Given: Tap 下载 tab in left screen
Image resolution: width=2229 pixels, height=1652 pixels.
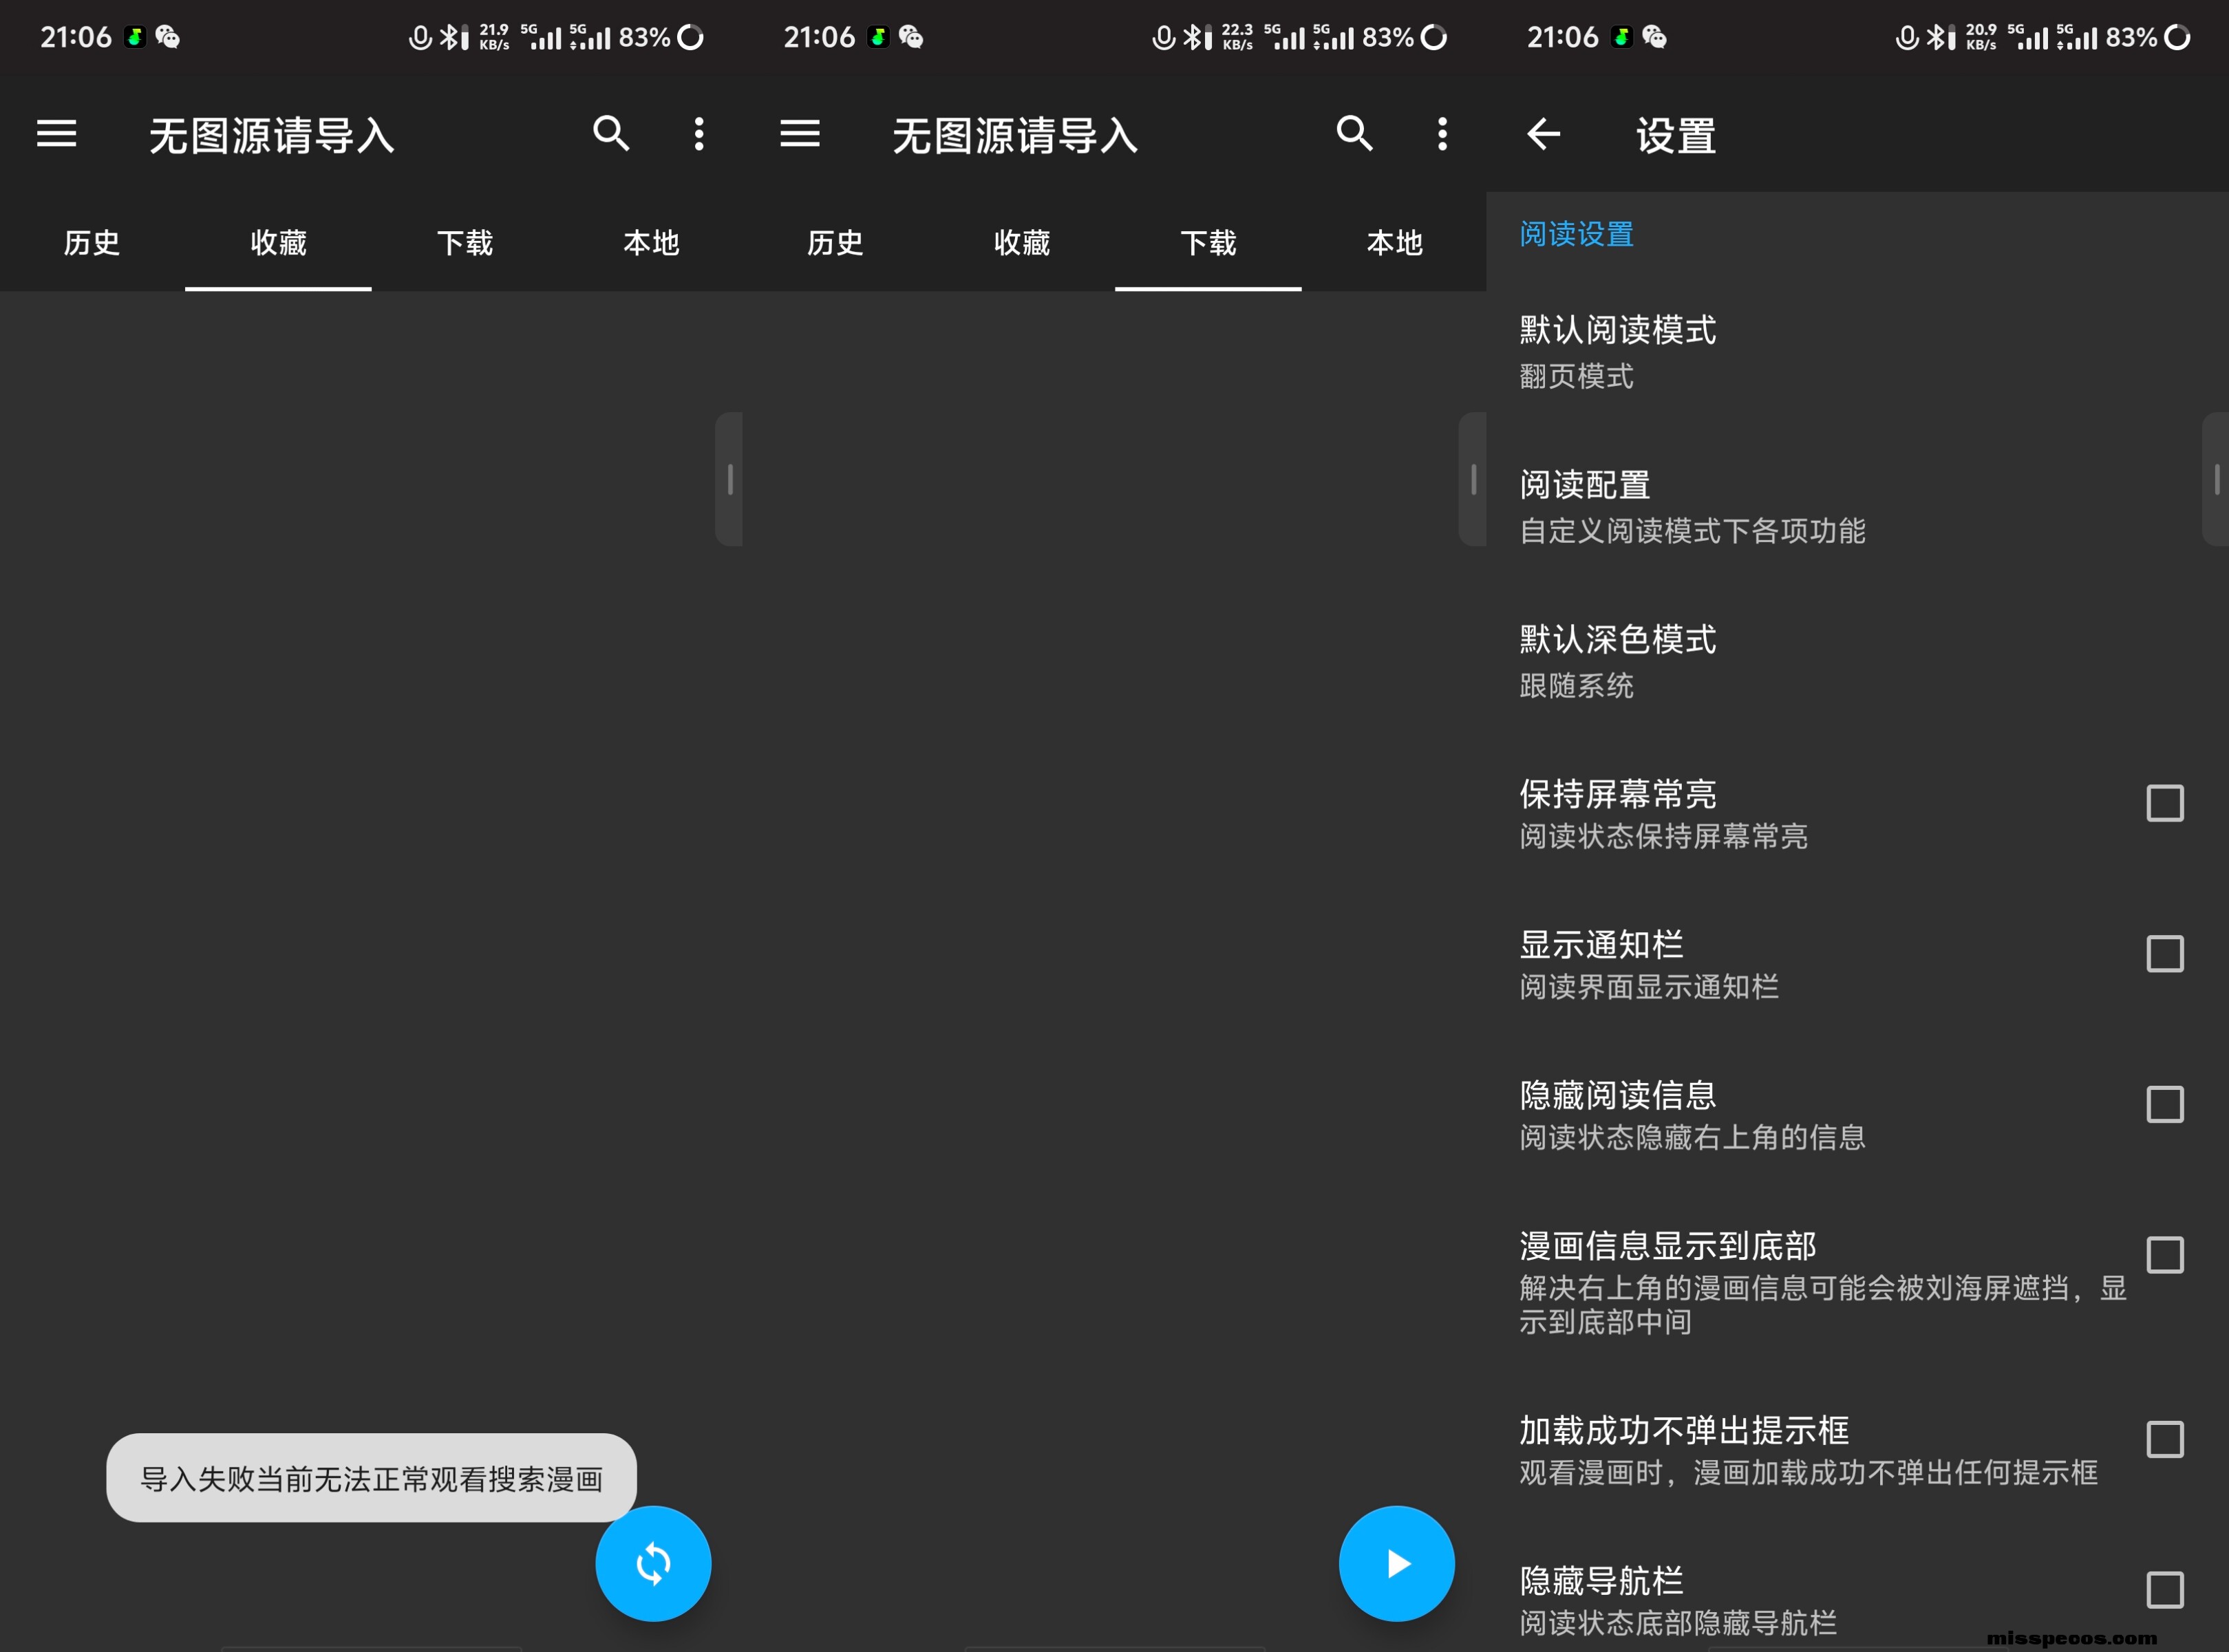Looking at the screenshot, I should pos(465,243).
